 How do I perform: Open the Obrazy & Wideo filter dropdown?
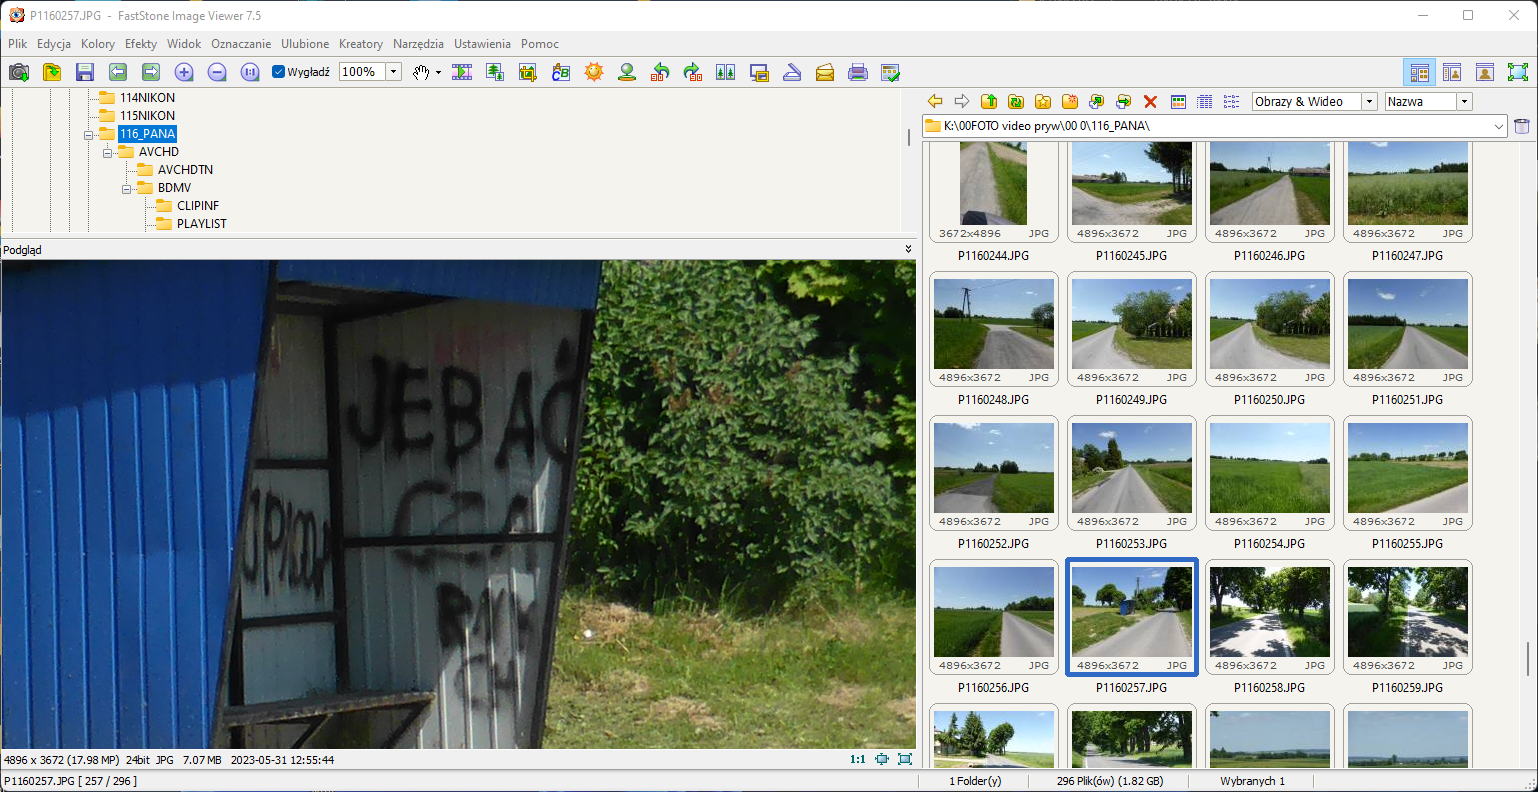pos(1369,102)
